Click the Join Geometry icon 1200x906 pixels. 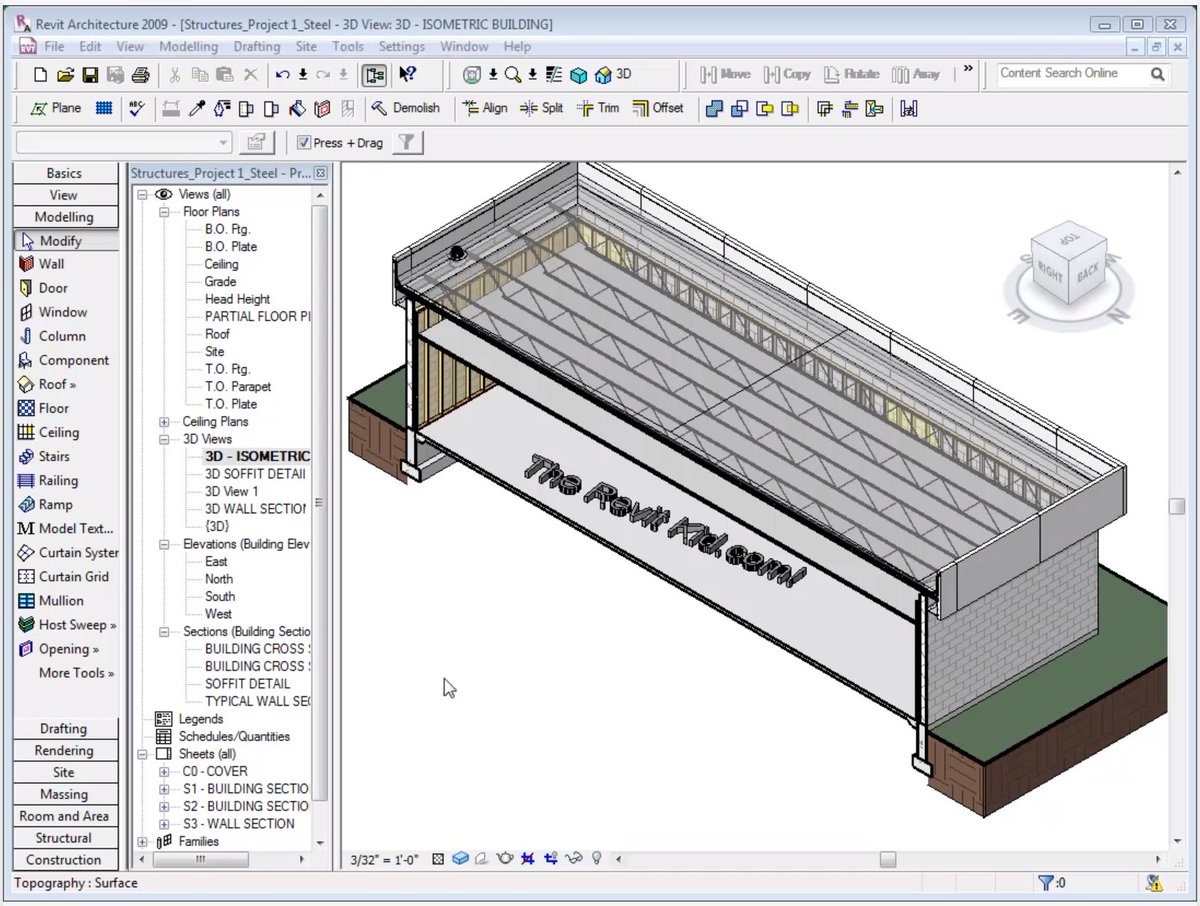click(x=715, y=108)
